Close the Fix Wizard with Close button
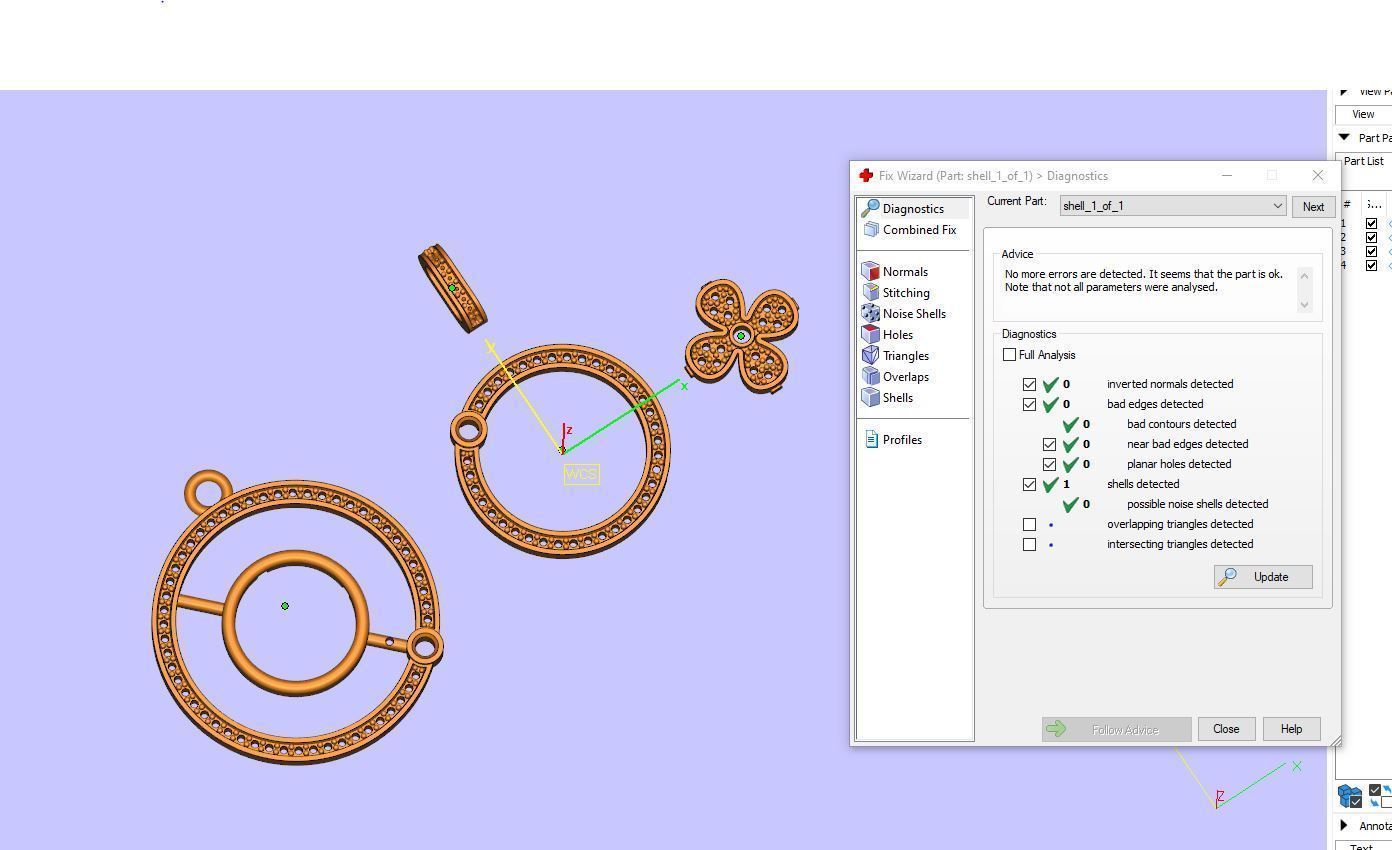The width and height of the screenshot is (1392, 850). (1226, 729)
